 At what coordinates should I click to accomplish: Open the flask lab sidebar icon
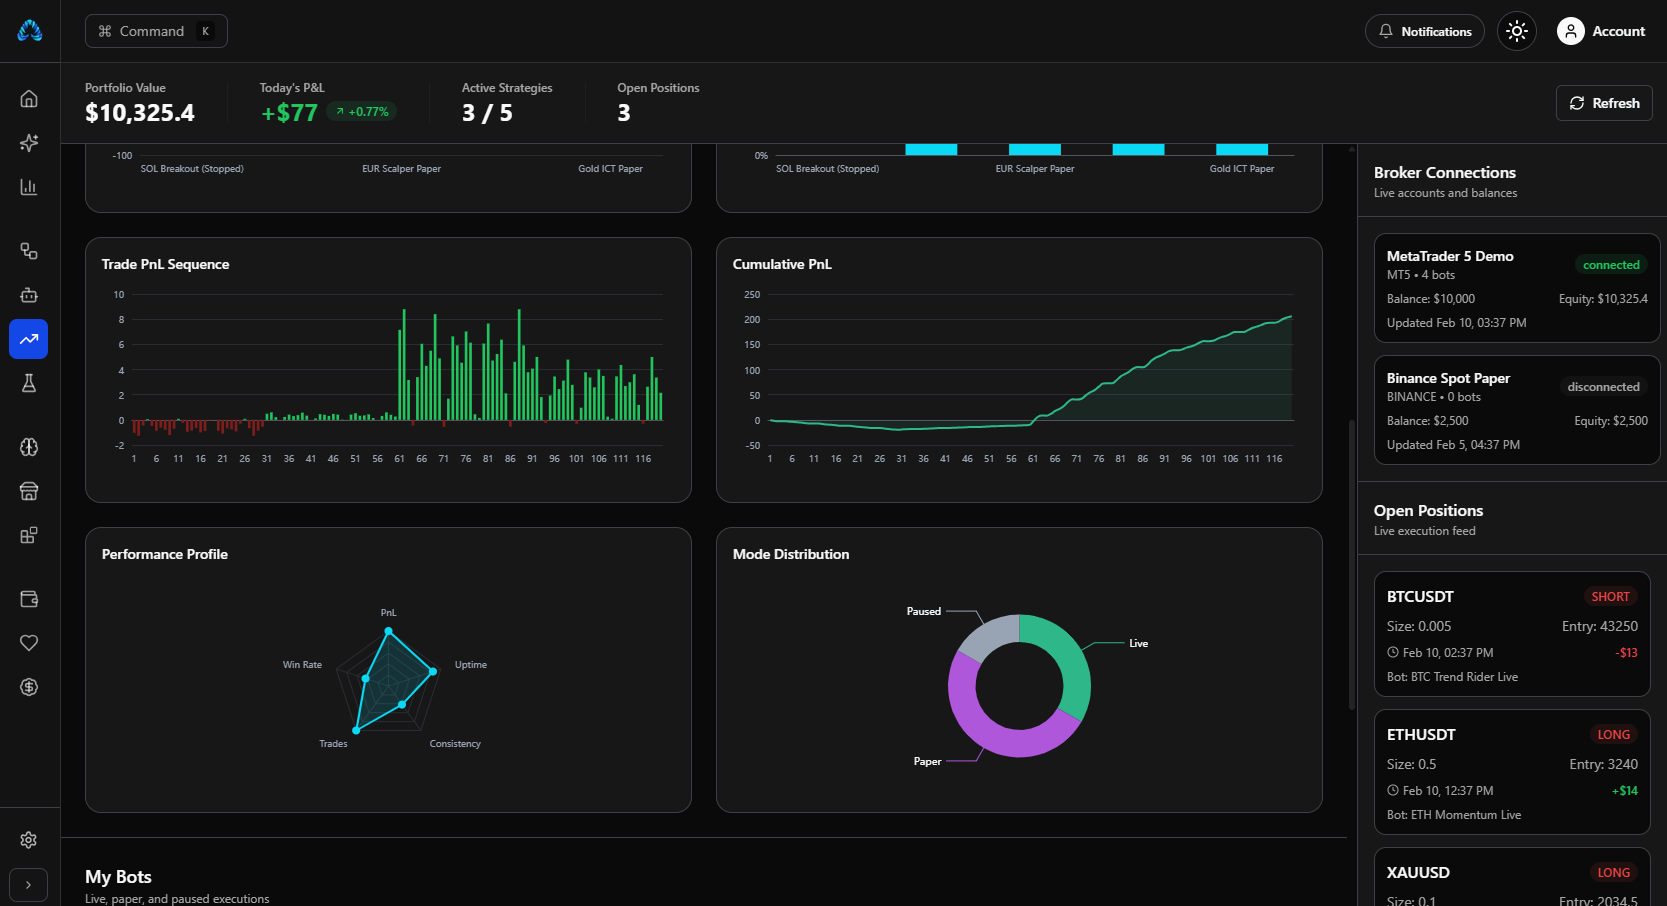click(29, 383)
